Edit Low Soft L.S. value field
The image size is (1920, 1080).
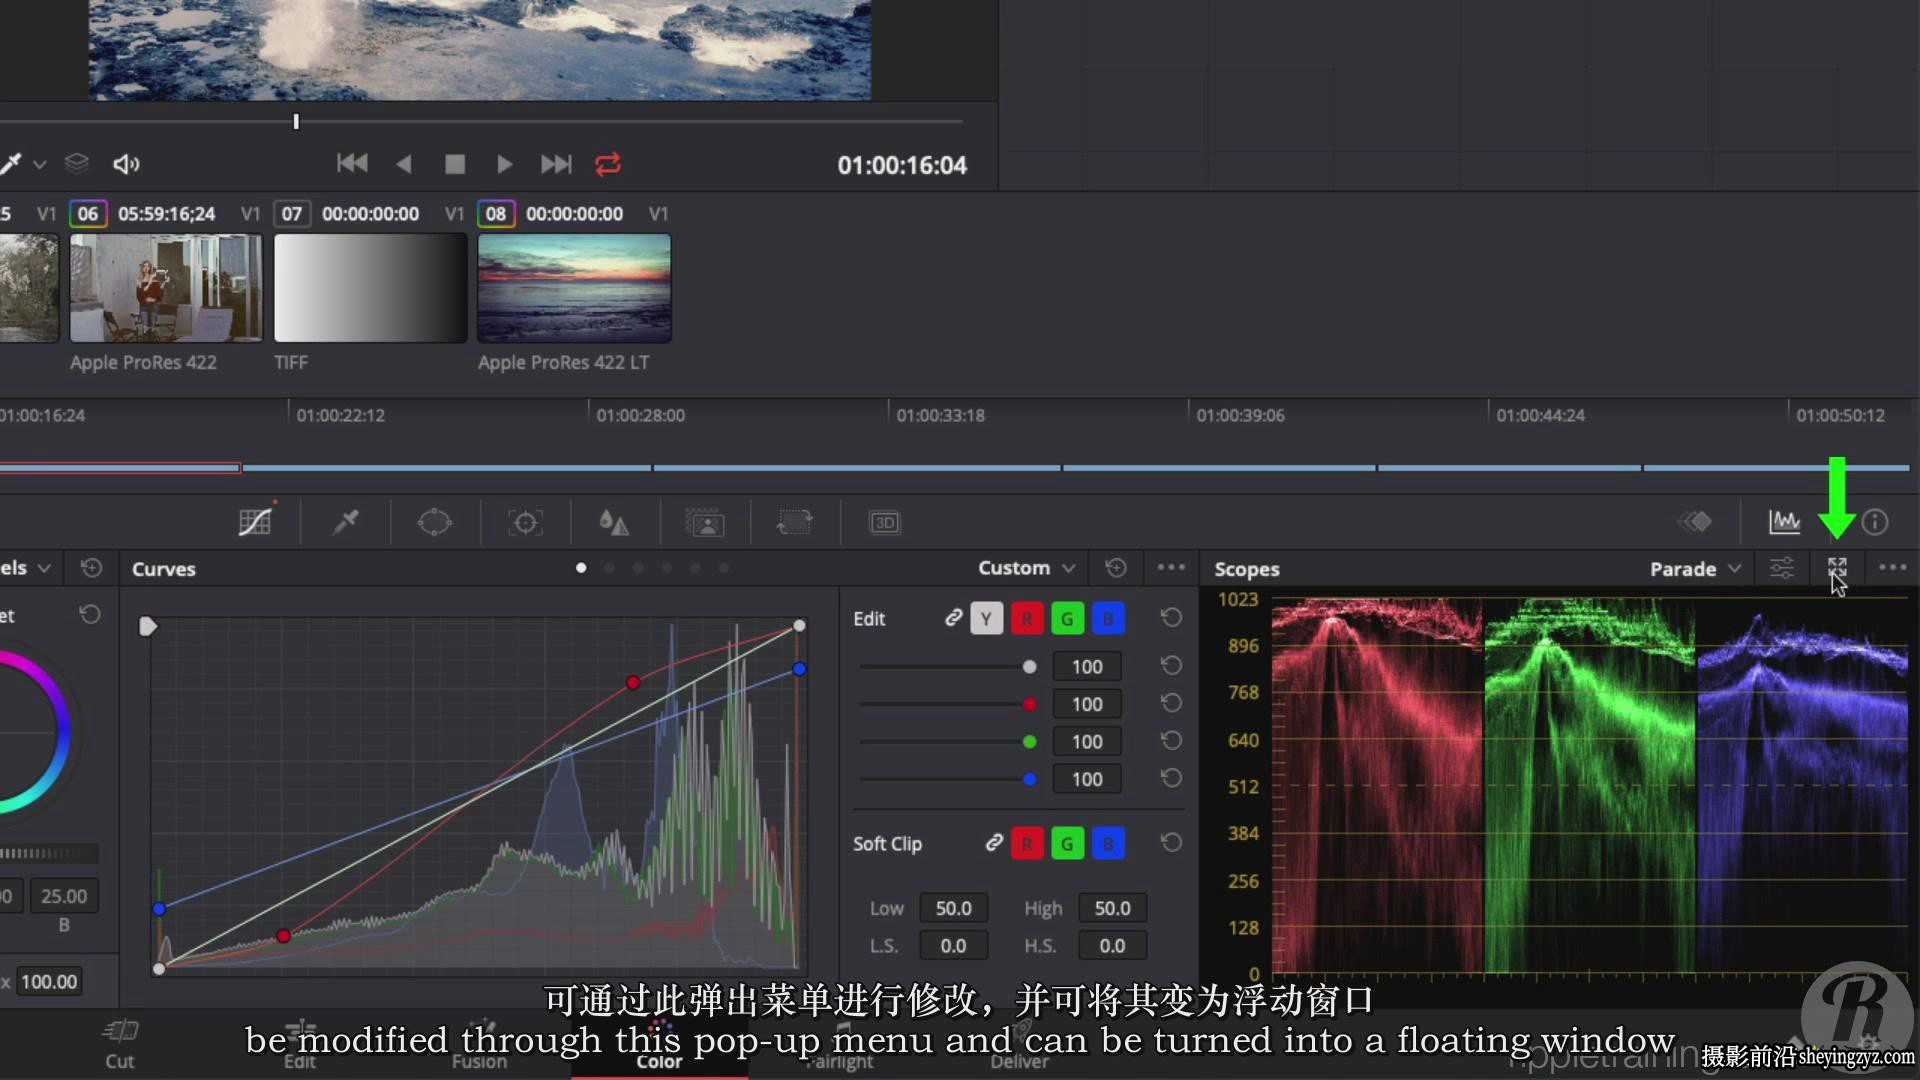pyautogui.click(x=953, y=945)
